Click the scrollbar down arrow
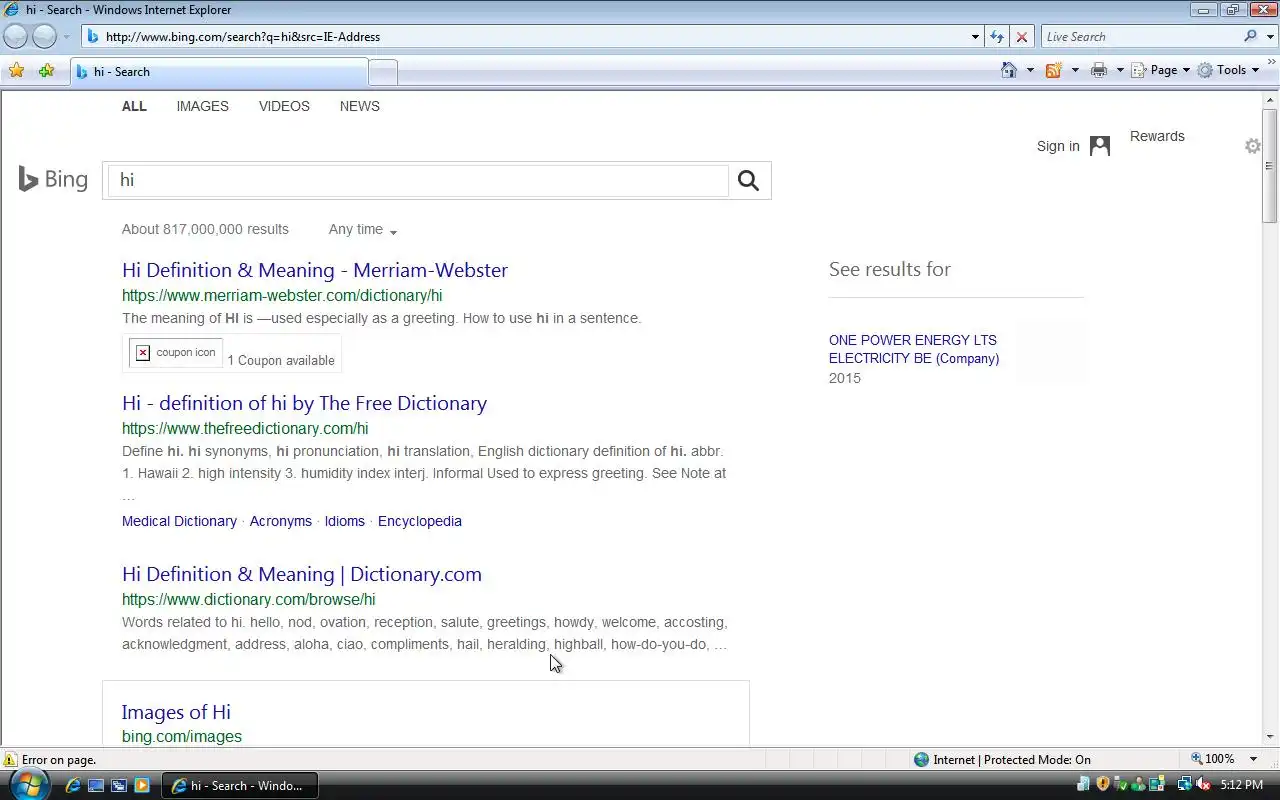Image resolution: width=1280 pixels, height=800 pixels. click(1270, 738)
